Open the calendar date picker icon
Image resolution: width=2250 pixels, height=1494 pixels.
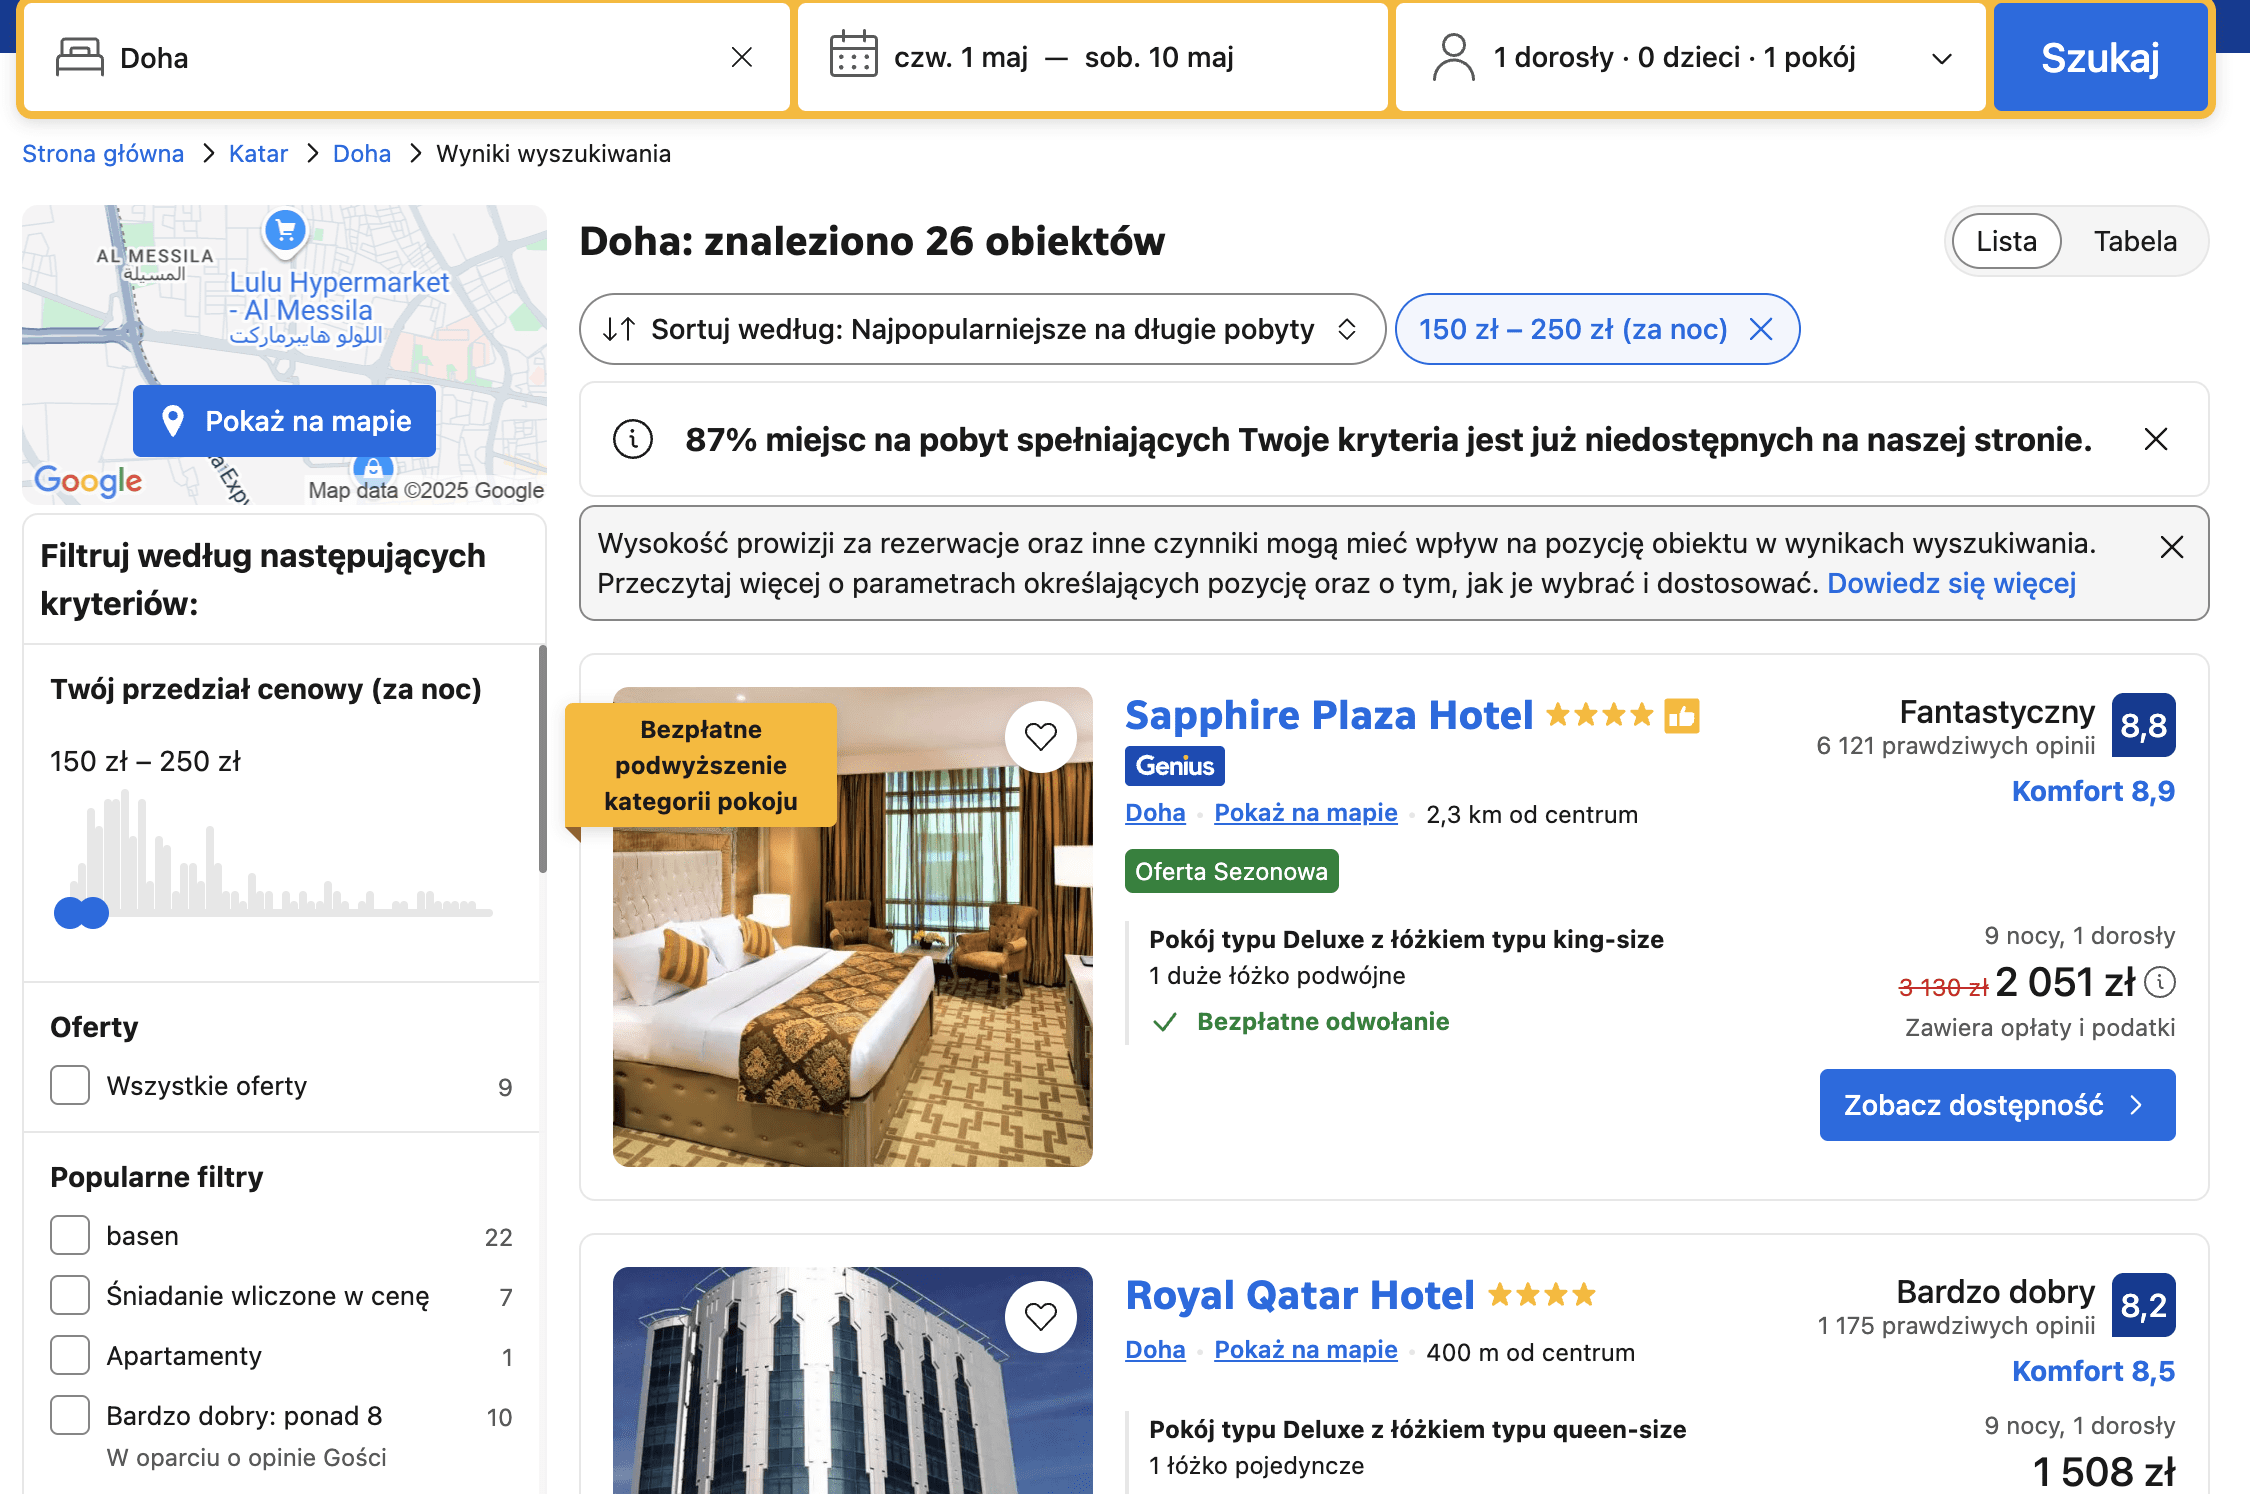854,55
